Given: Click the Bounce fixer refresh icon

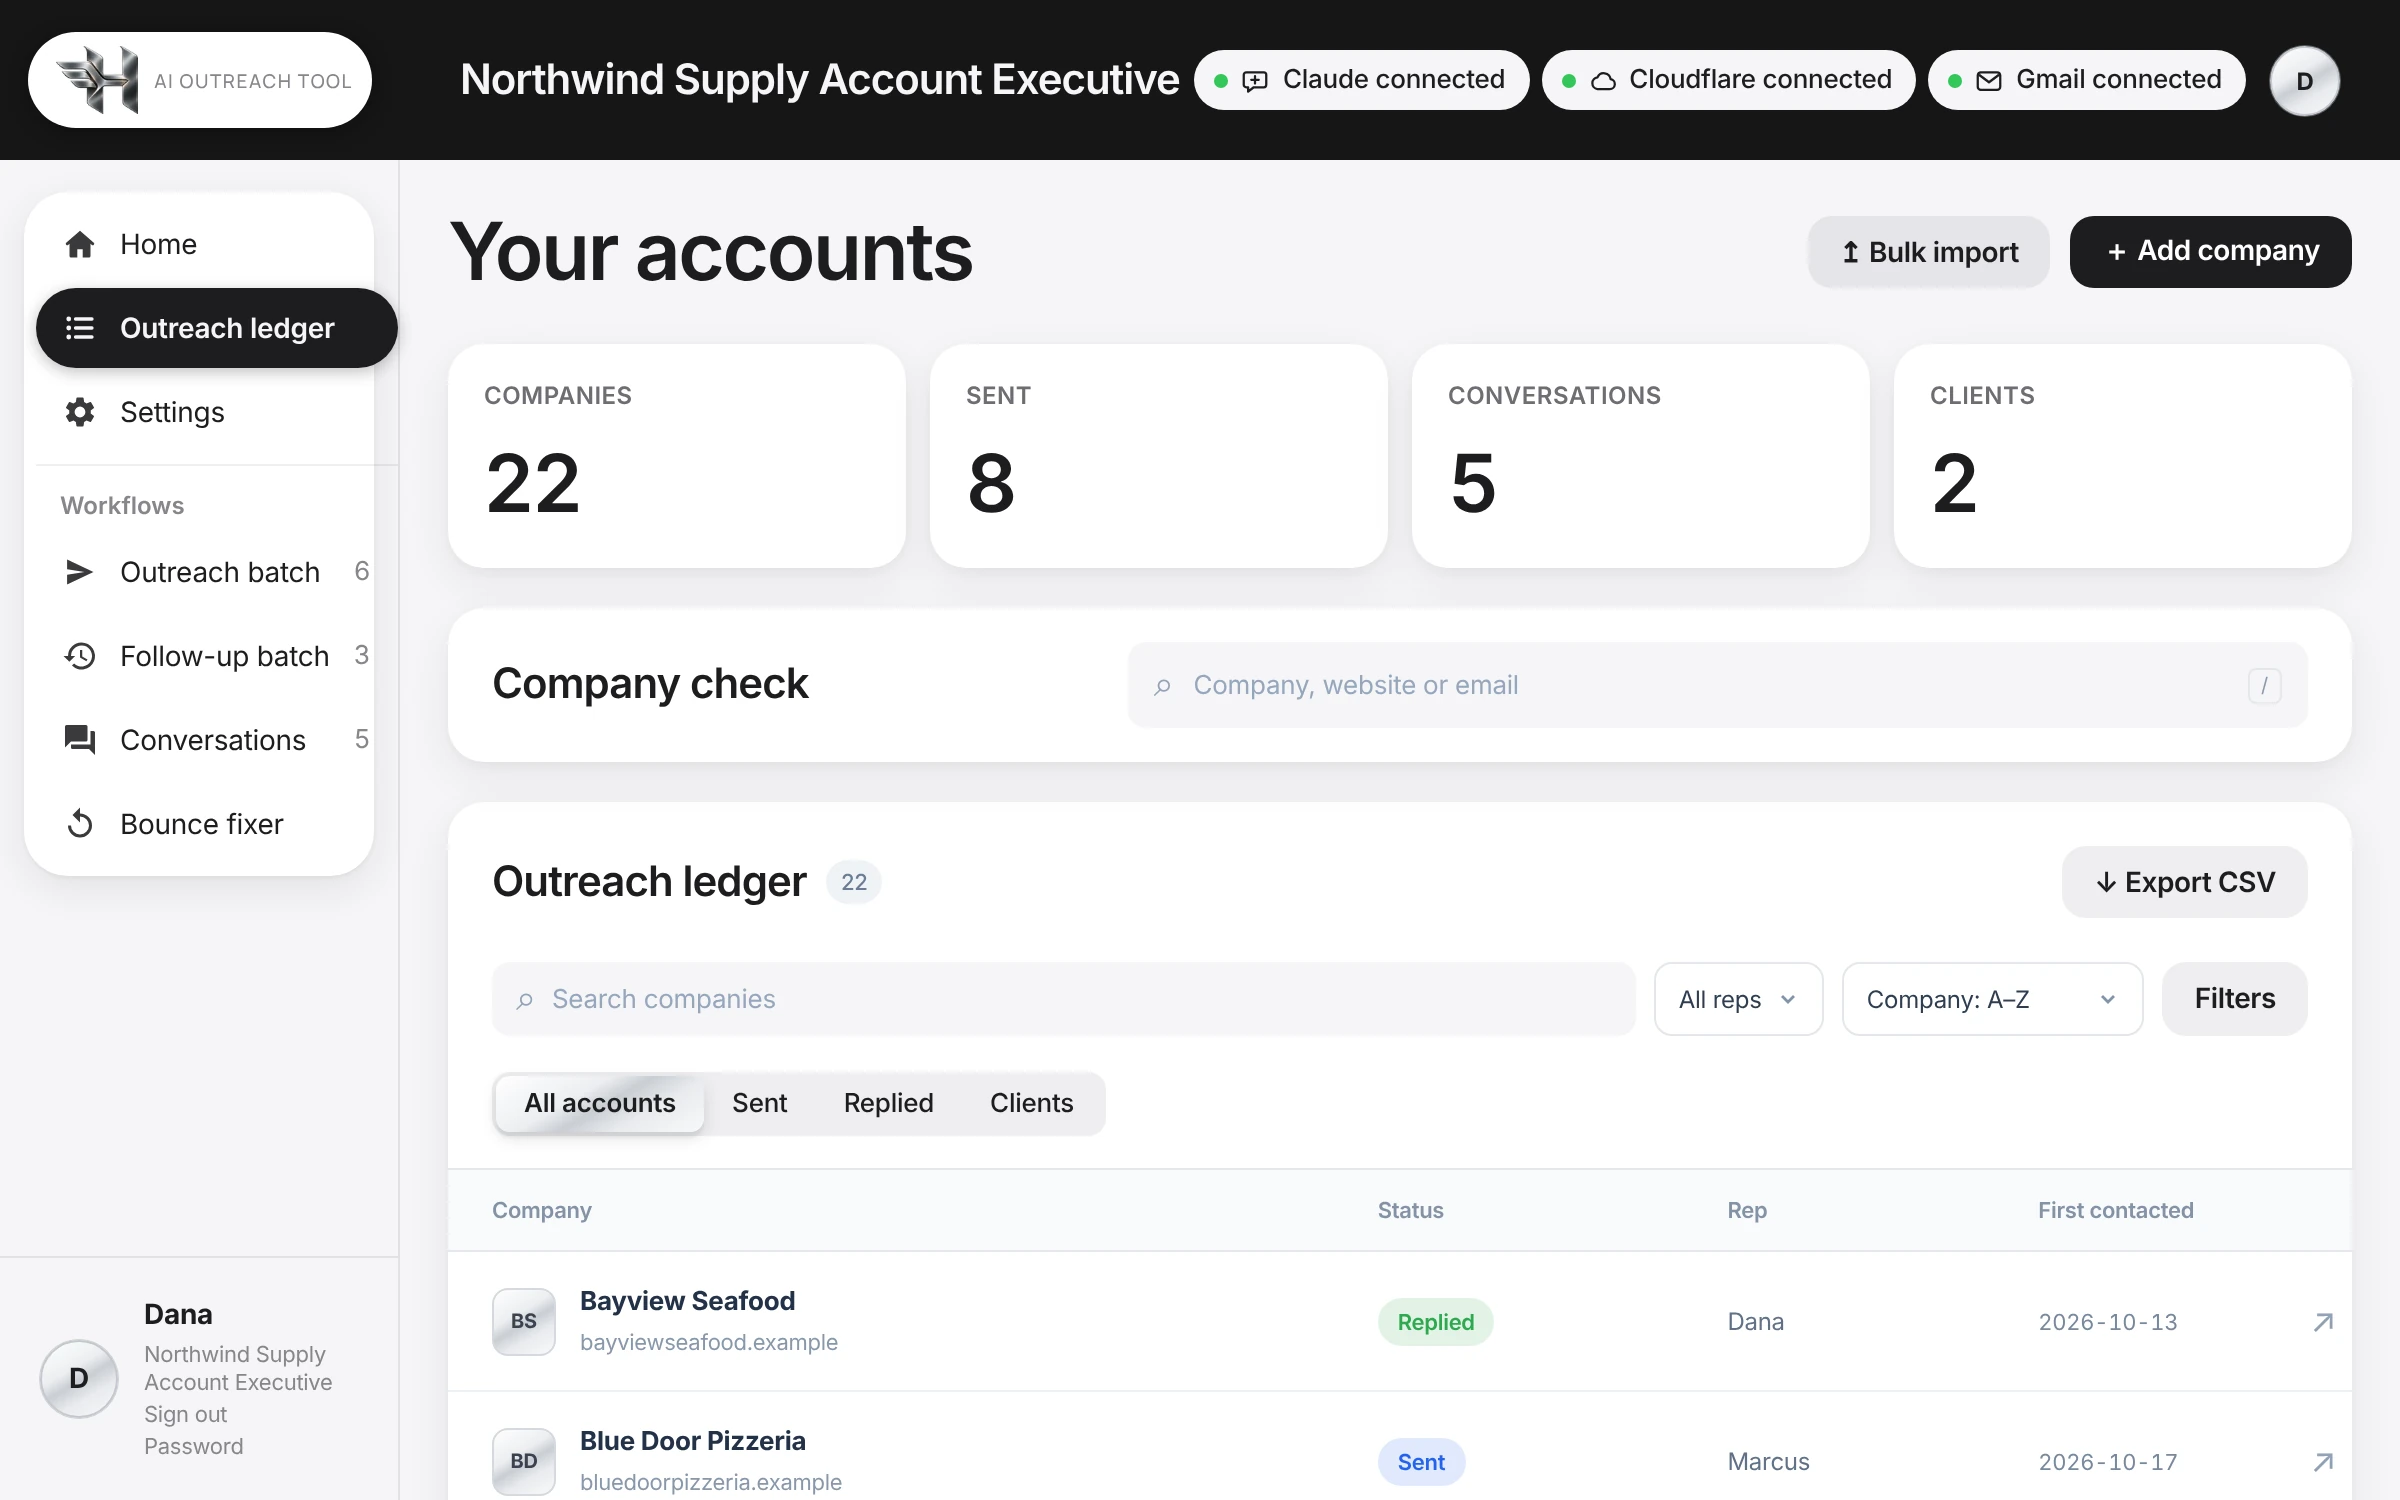Looking at the screenshot, I should tap(80, 824).
